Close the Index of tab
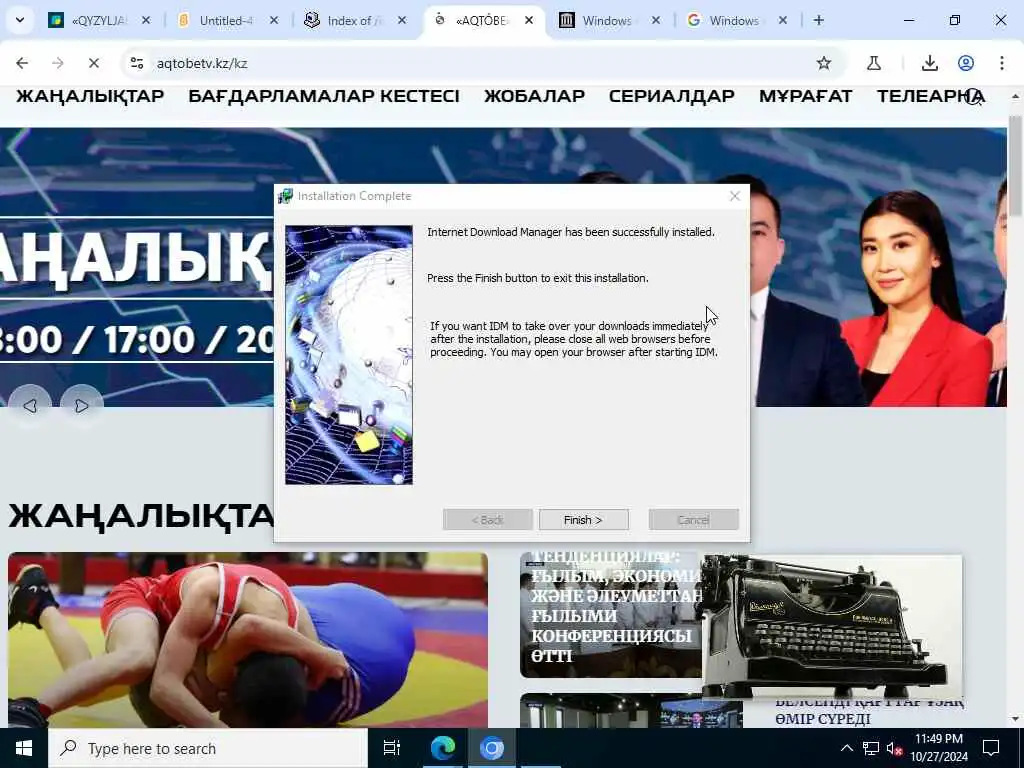This screenshot has width=1024, height=768. [x=402, y=21]
